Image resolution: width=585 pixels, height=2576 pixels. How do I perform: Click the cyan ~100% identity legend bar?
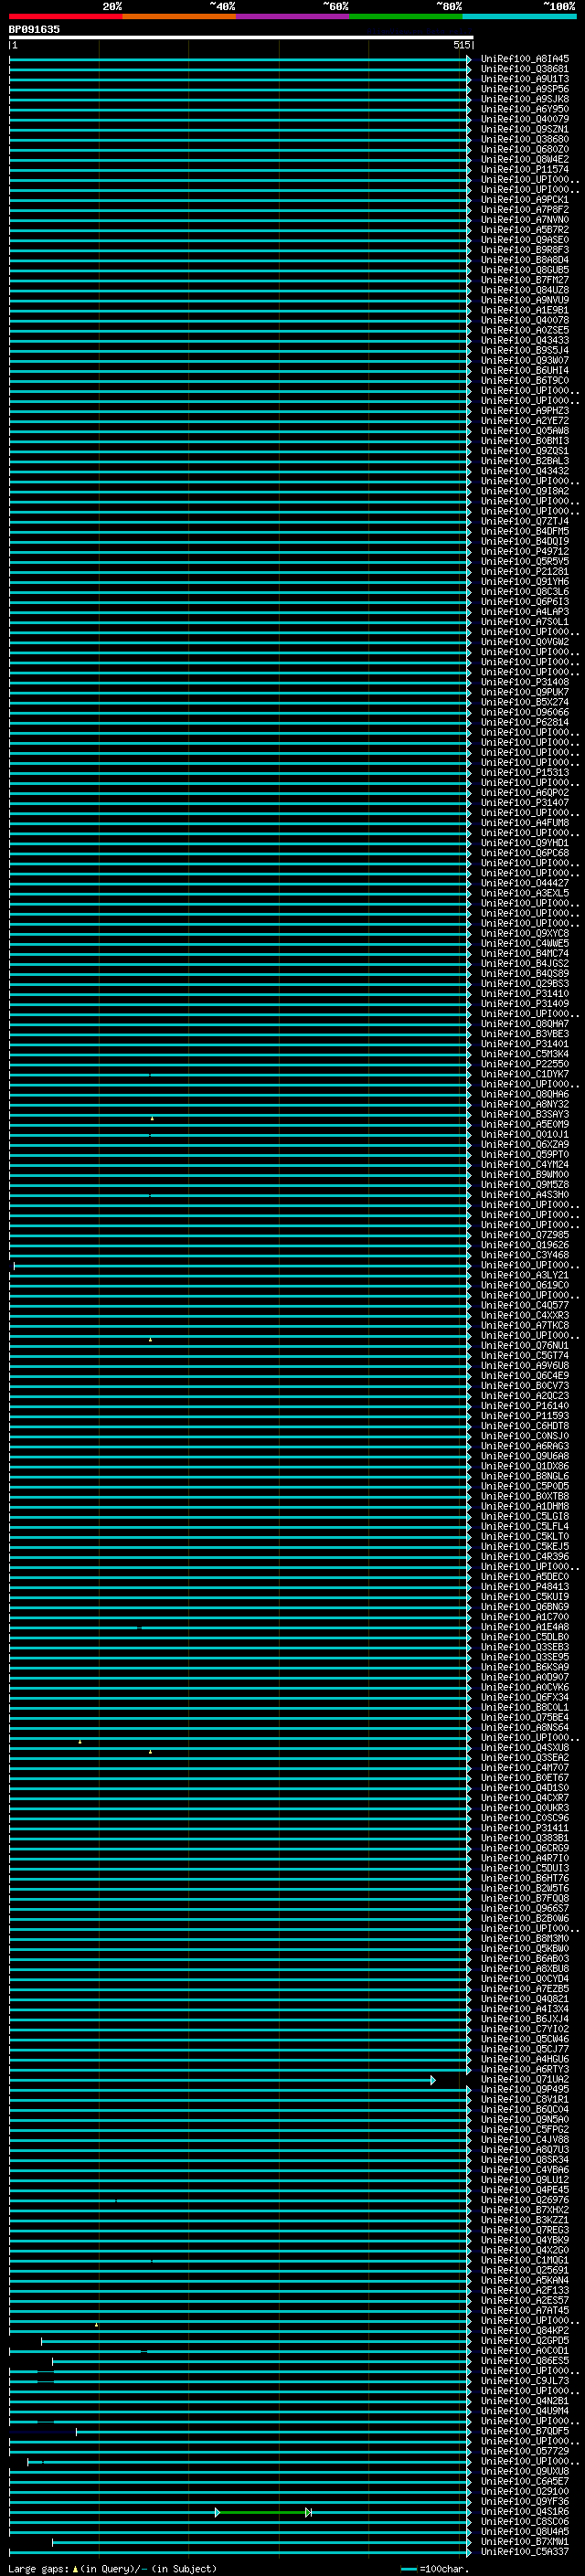[x=519, y=16]
